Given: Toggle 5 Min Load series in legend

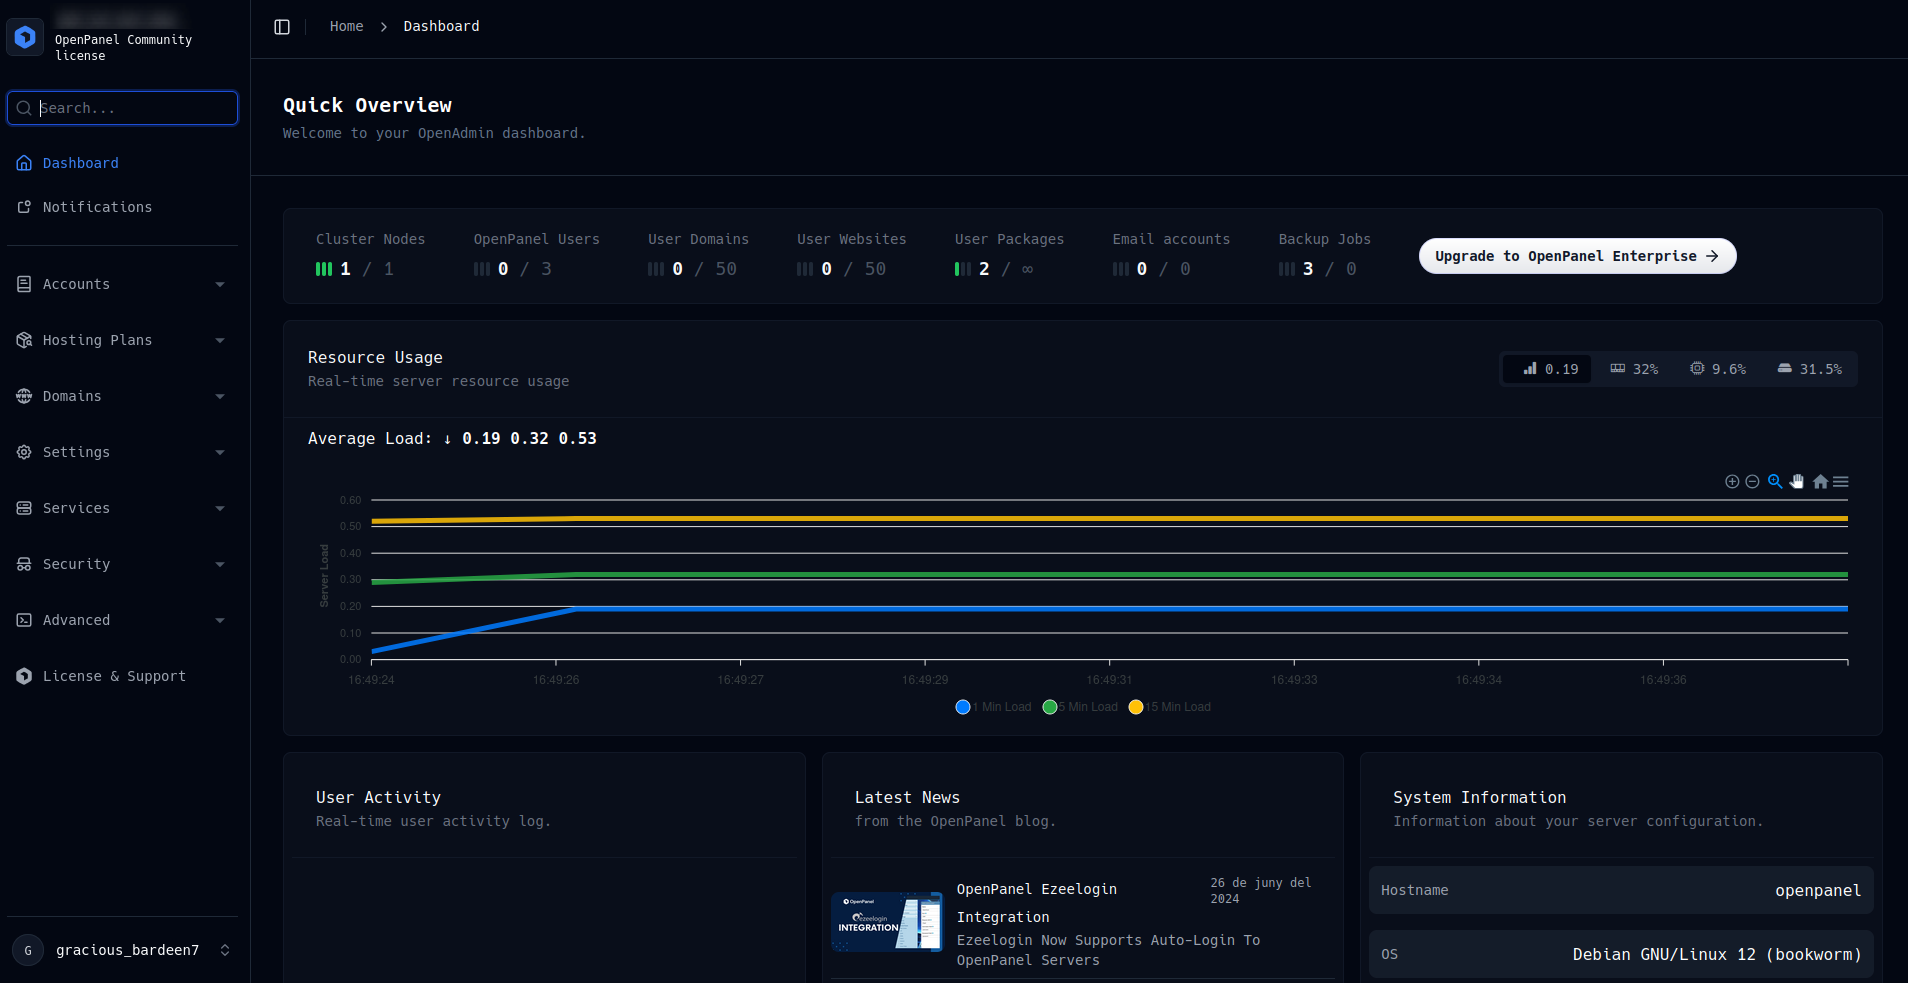Looking at the screenshot, I should point(1081,707).
